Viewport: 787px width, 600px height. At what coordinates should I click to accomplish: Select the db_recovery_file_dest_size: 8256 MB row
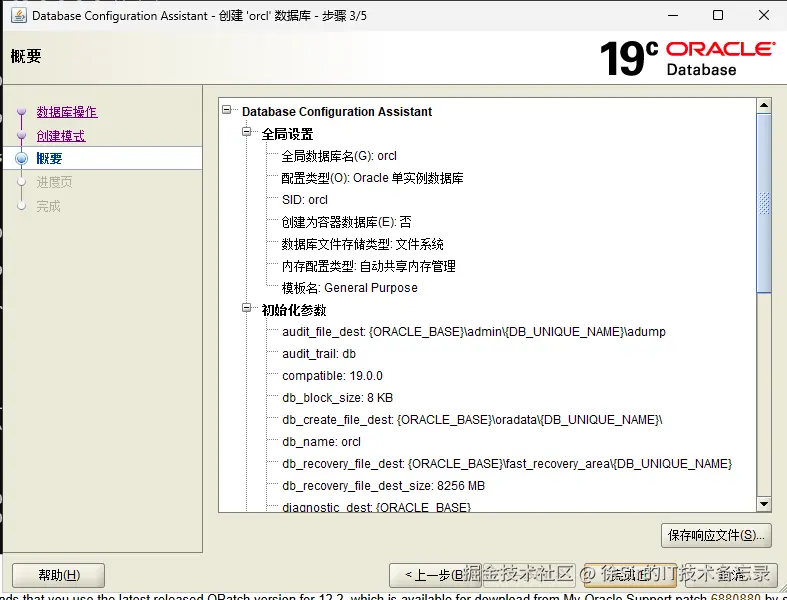click(383, 486)
